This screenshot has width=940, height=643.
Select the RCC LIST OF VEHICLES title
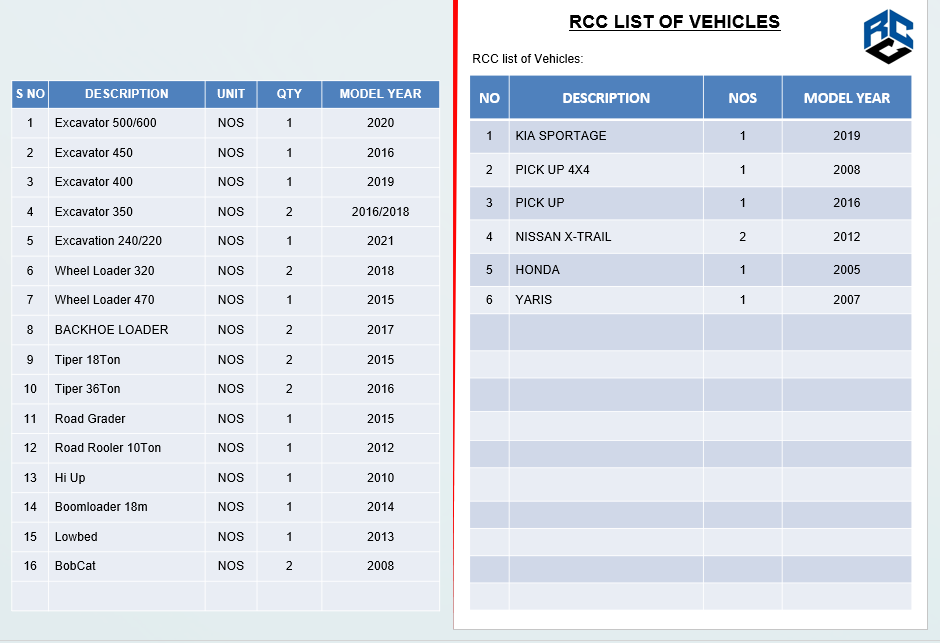point(674,22)
